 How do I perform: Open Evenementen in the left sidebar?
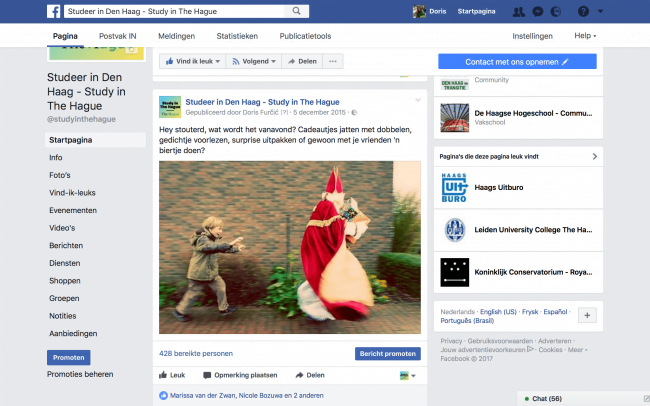click(x=73, y=210)
